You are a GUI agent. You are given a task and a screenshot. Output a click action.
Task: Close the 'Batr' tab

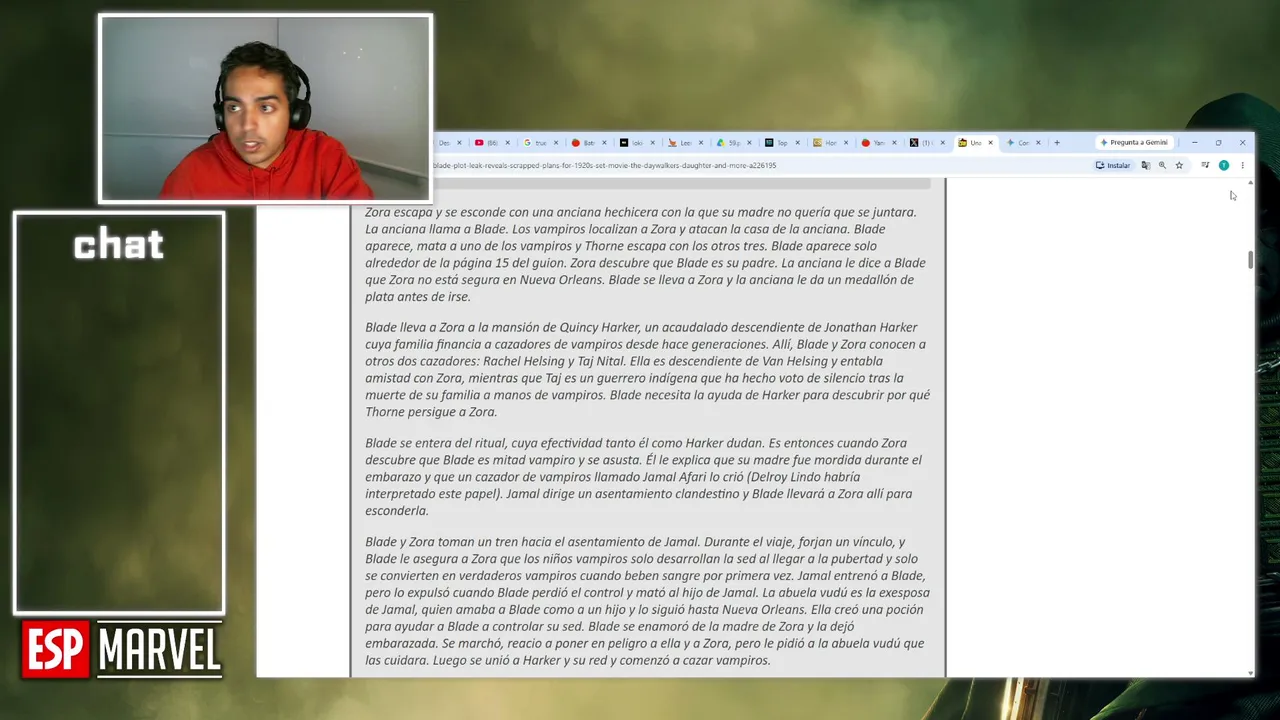coord(604,142)
